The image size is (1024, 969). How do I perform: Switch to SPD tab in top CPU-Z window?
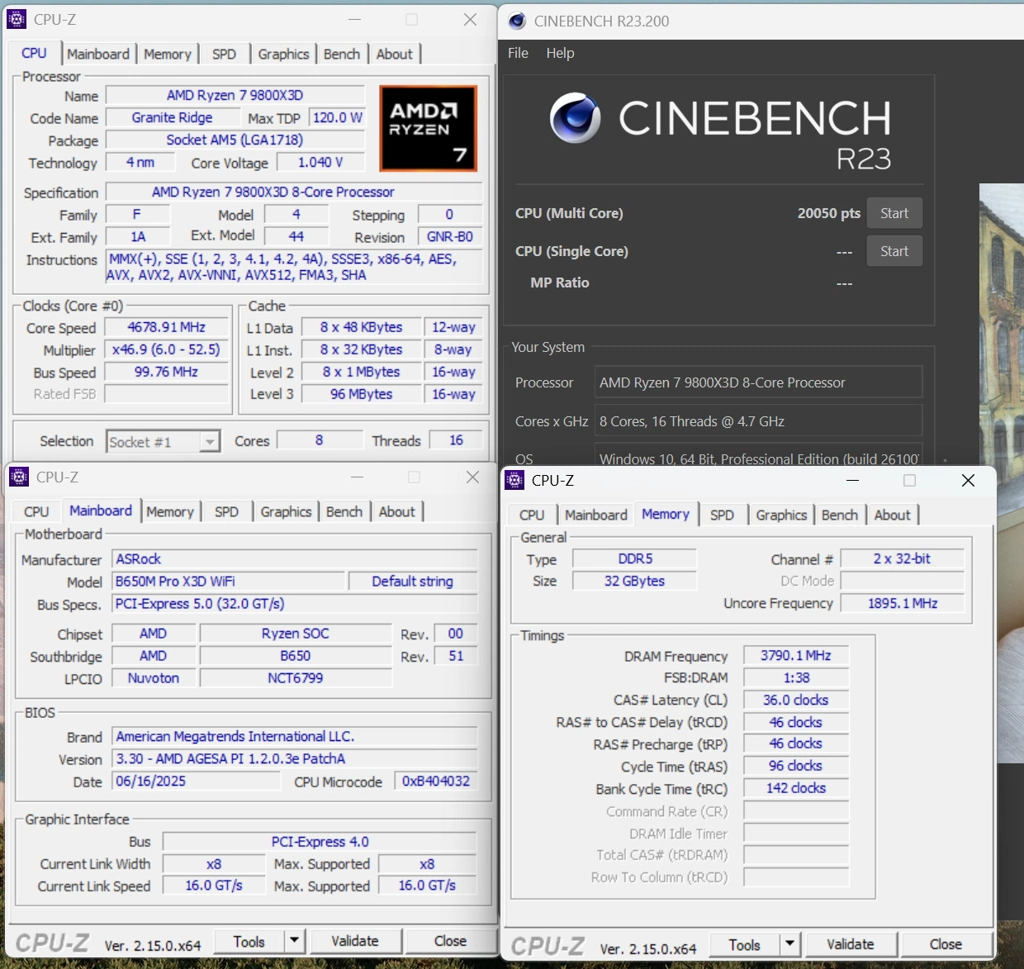coord(224,54)
